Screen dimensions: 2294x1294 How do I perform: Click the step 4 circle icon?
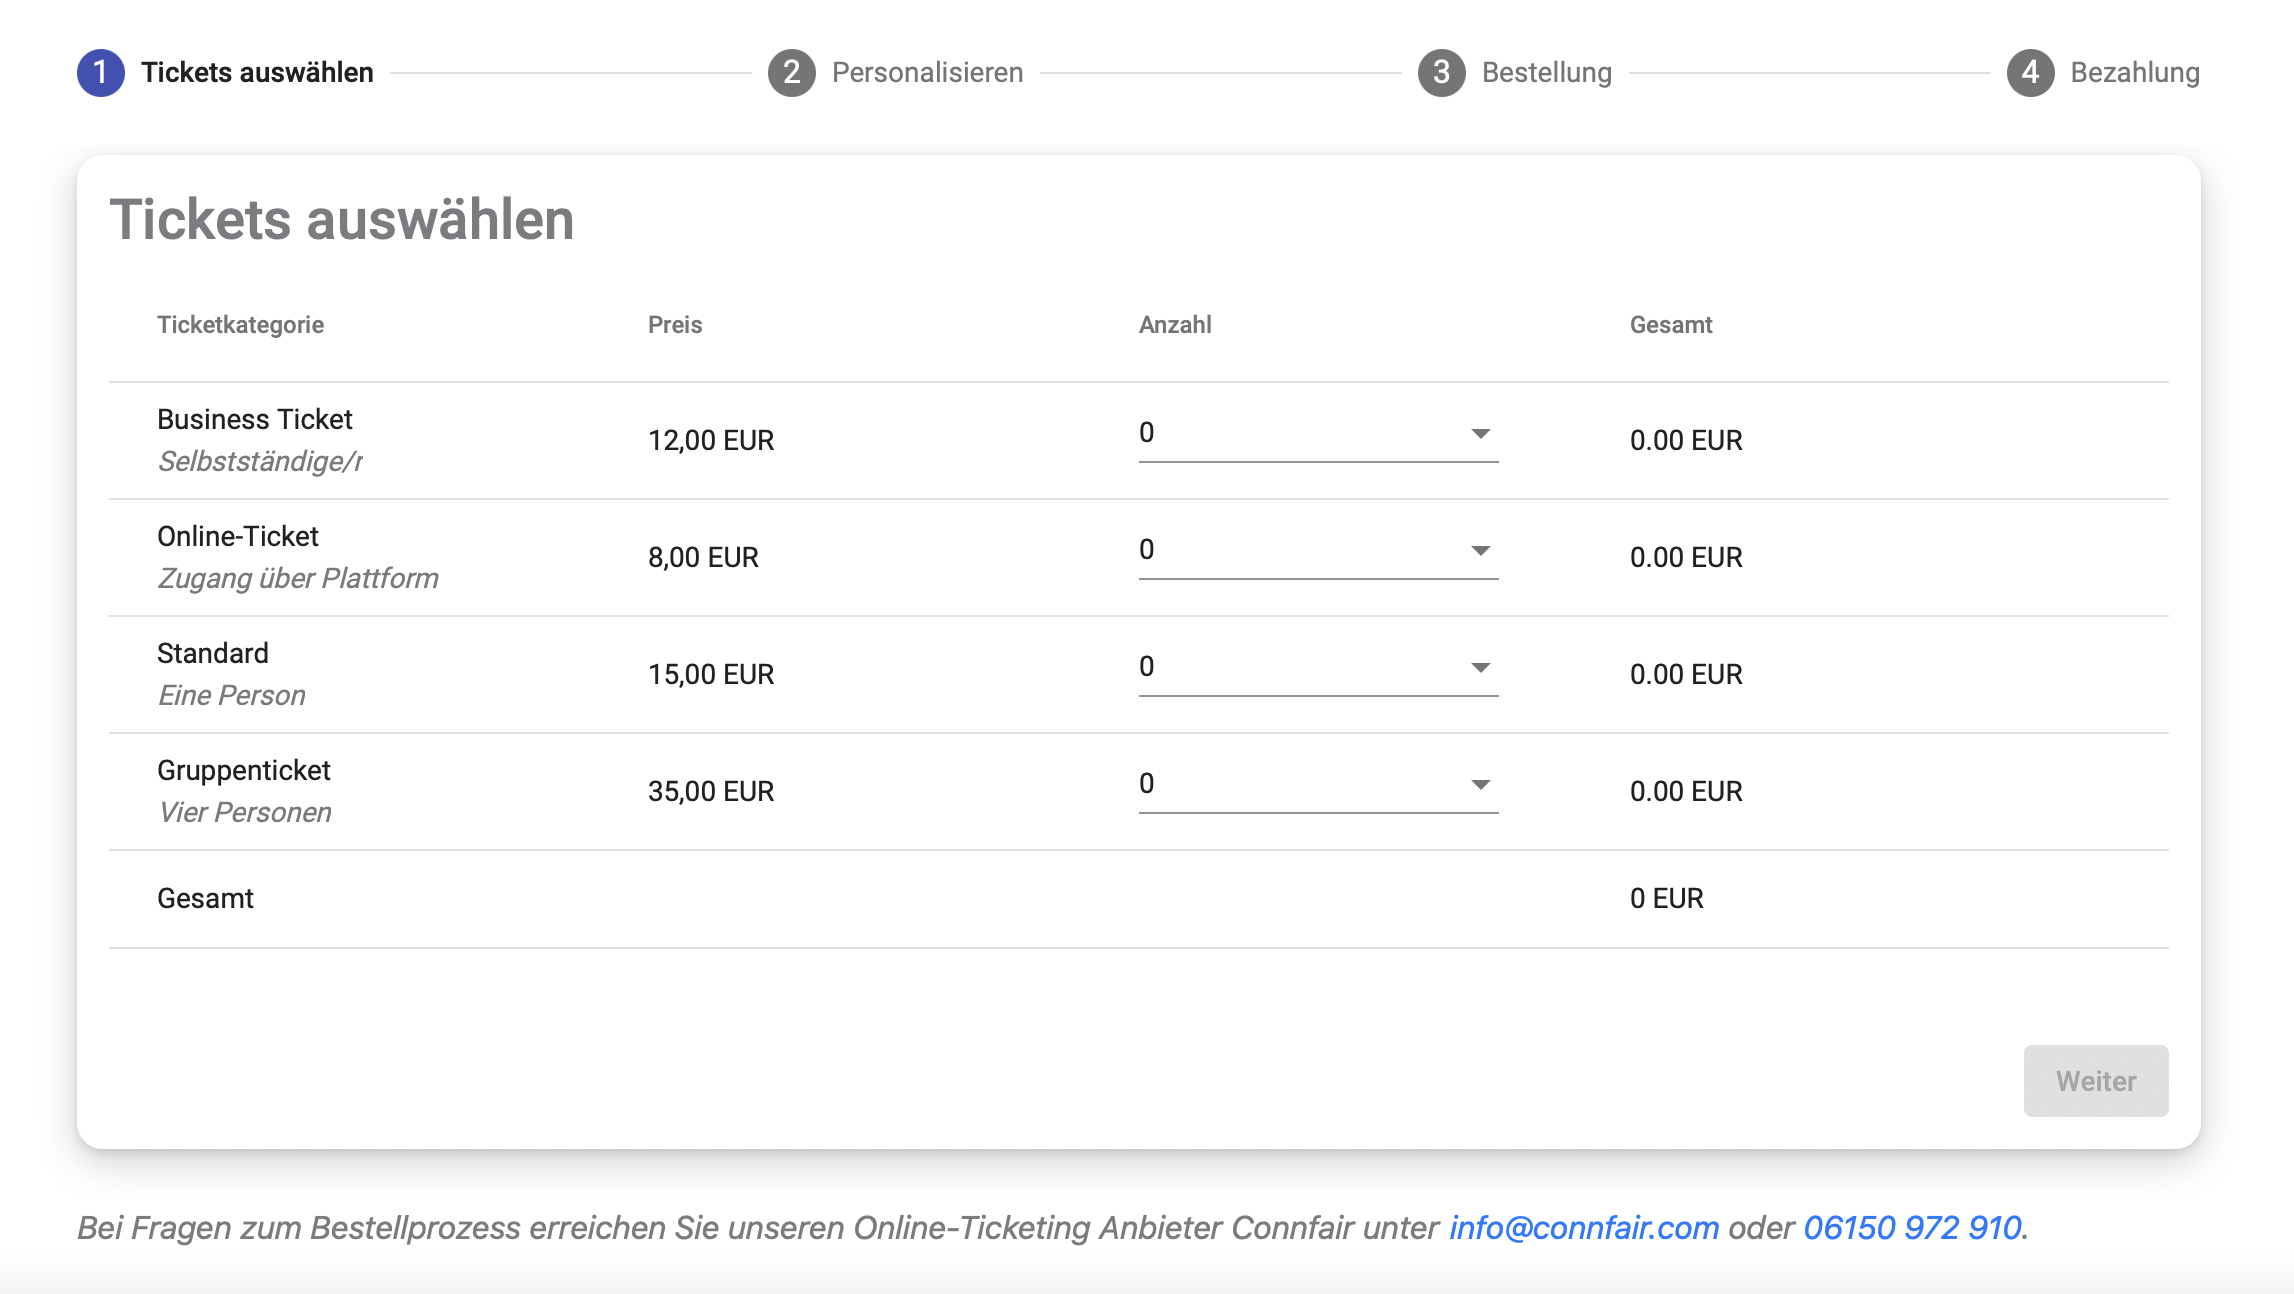click(2030, 73)
